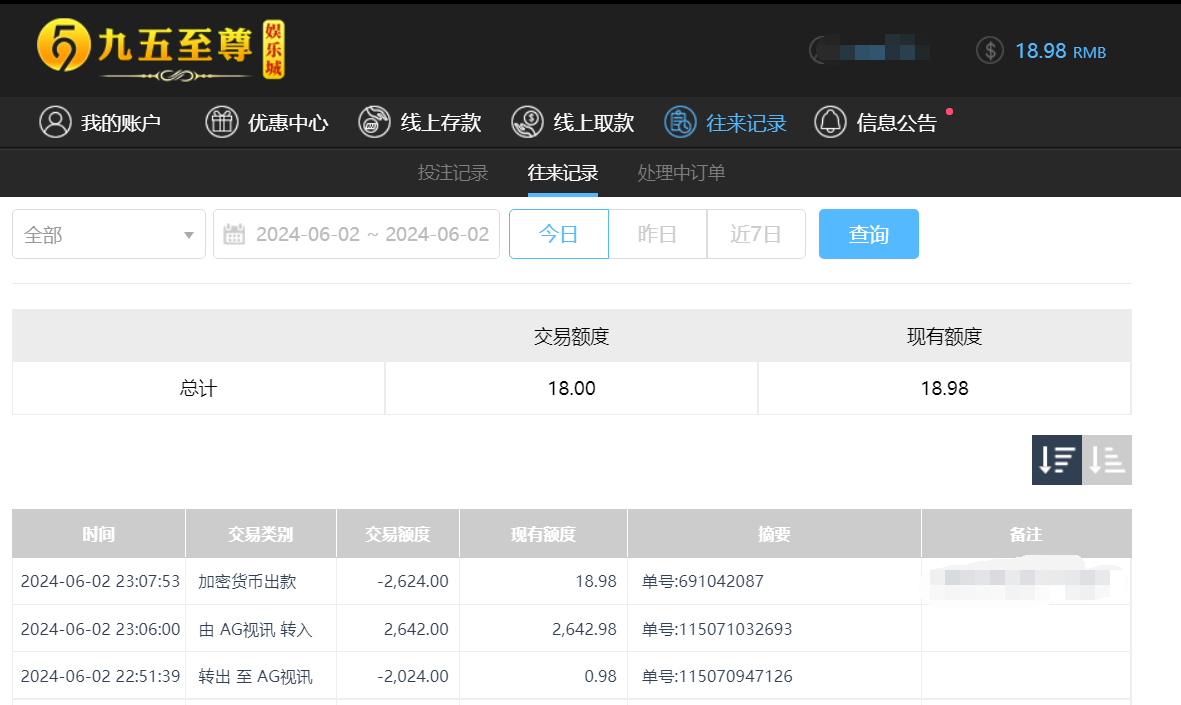This screenshot has width=1181, height=705.
Task: Click the descending sort icon above the table
Action: click(x=1057, y=460)
